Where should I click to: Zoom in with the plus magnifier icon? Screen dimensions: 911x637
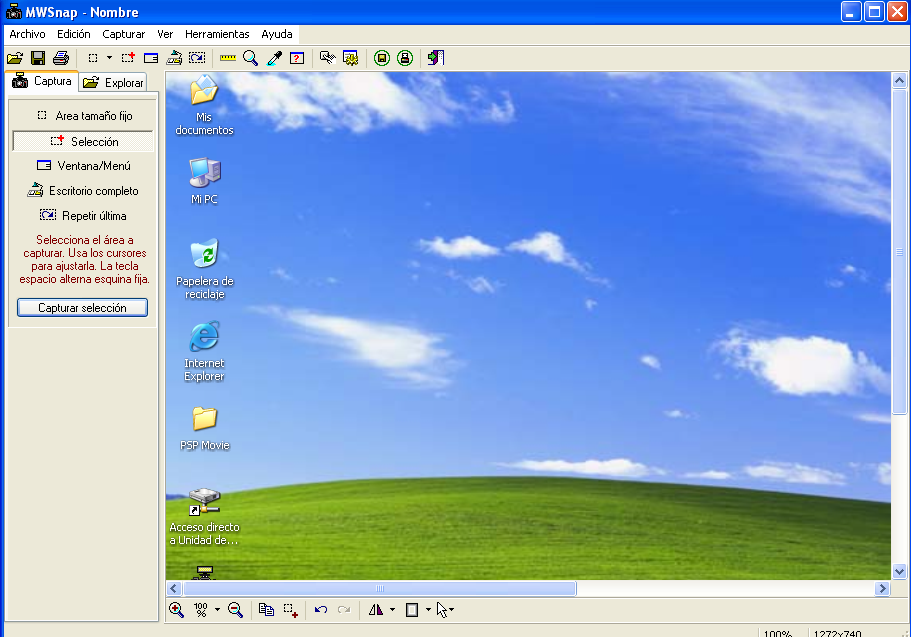click(x=176, y=610)
